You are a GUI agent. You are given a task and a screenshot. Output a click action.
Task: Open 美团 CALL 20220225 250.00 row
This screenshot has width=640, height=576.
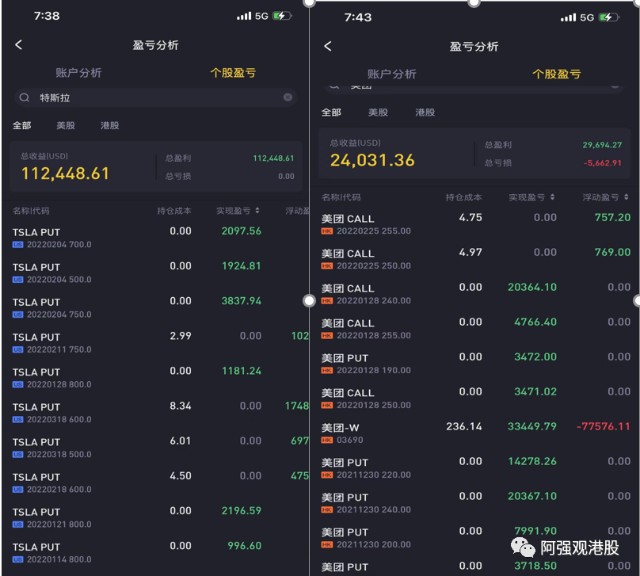point(476,259)
